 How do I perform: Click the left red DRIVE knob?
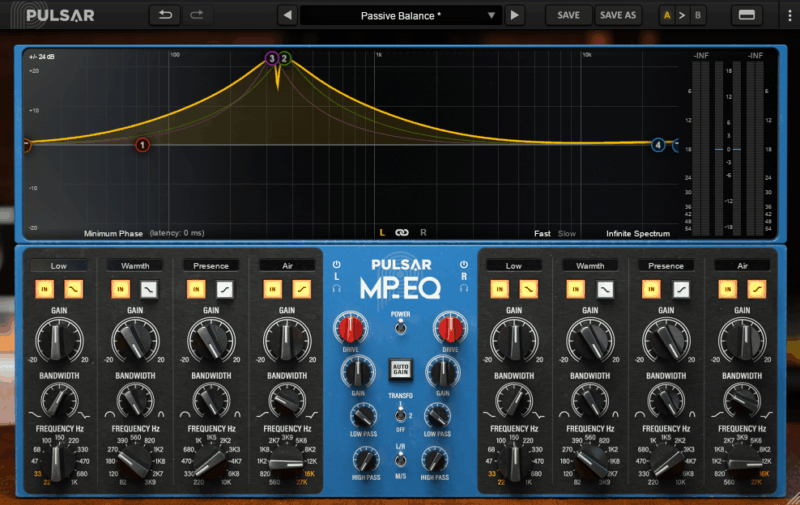(x=349, y=327)
